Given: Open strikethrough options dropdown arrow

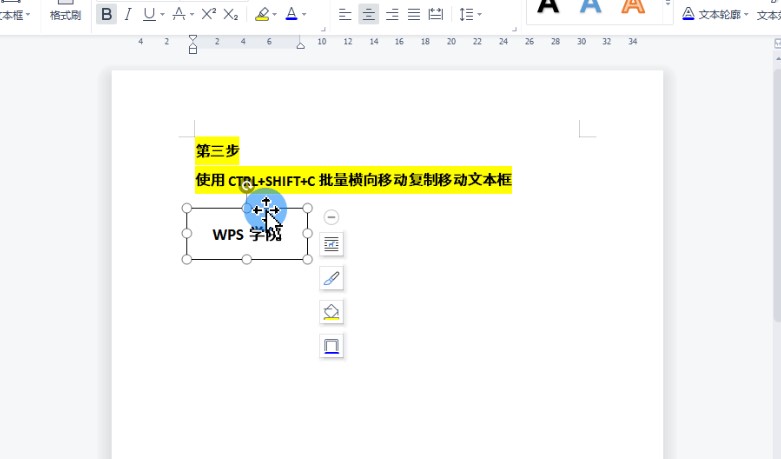Looking at the screenshot, I should click(192, 15).
